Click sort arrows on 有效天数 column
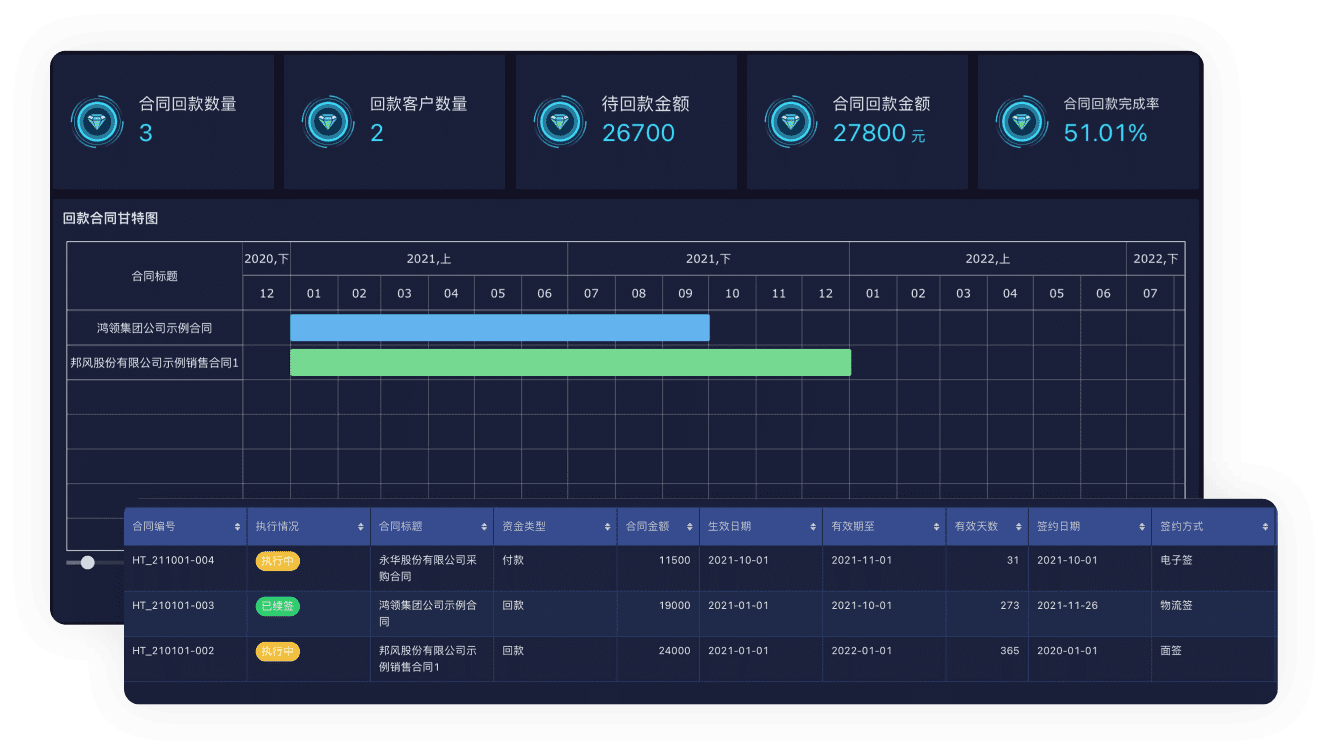This screenshot has height=756, width=1328. point(1019,527)
